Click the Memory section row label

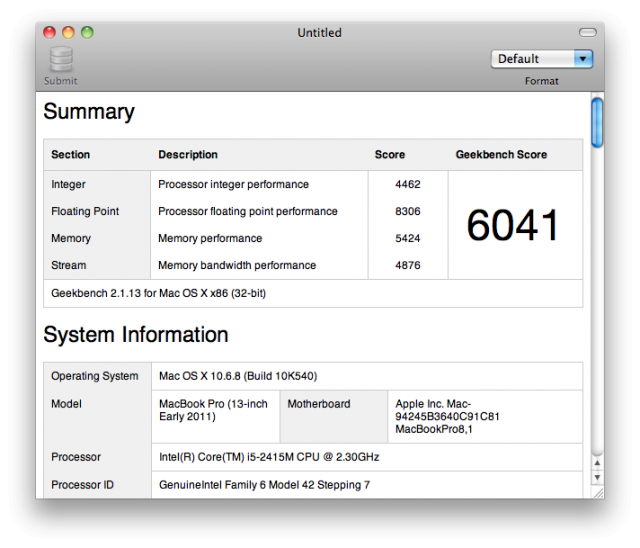click(71, 238)
